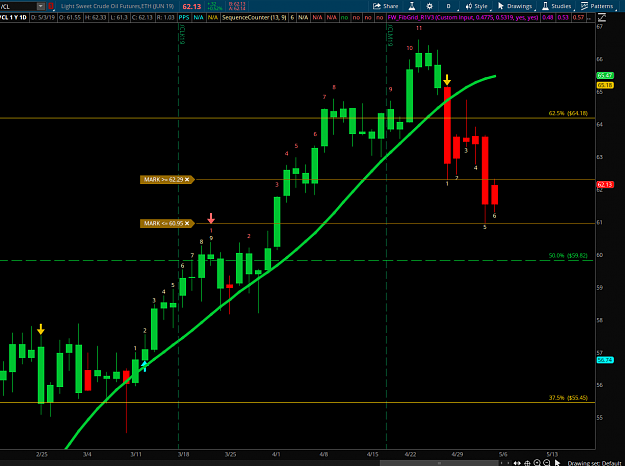Screen dimensions: 625x466
Task: Select the pointer drawing tool icon
Action: [x=557, y=463]
